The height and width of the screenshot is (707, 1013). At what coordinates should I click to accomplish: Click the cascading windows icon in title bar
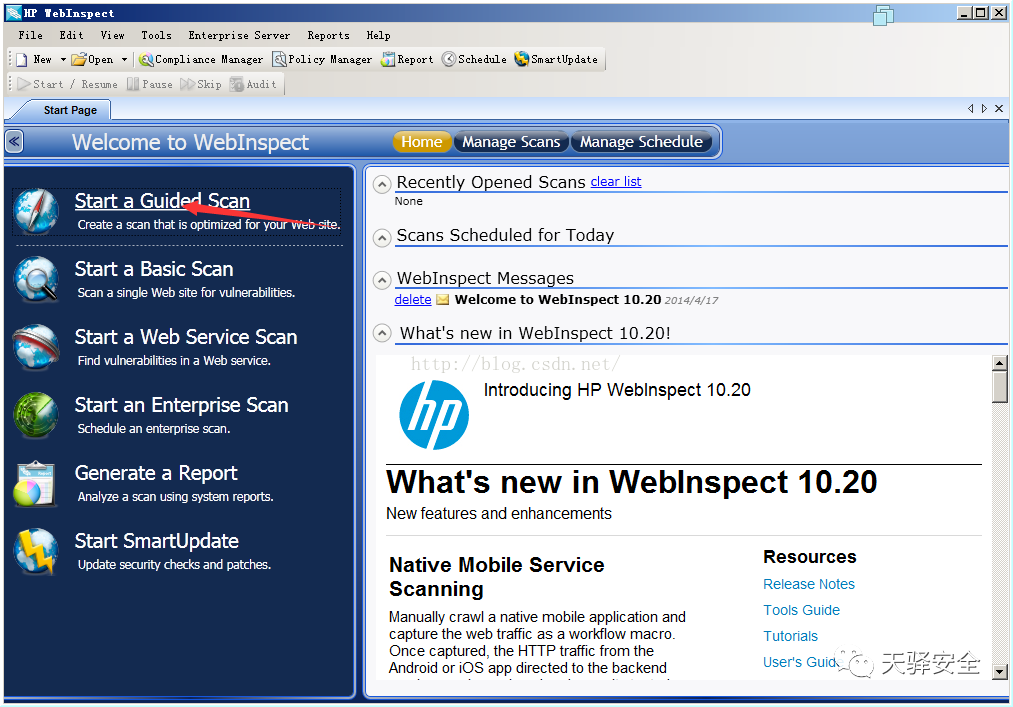click(882, 15)
